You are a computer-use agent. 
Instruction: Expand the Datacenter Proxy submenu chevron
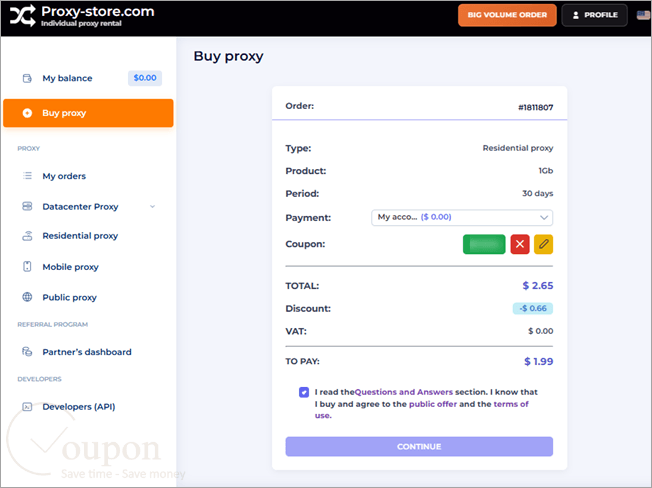click(x=153, y=206)
